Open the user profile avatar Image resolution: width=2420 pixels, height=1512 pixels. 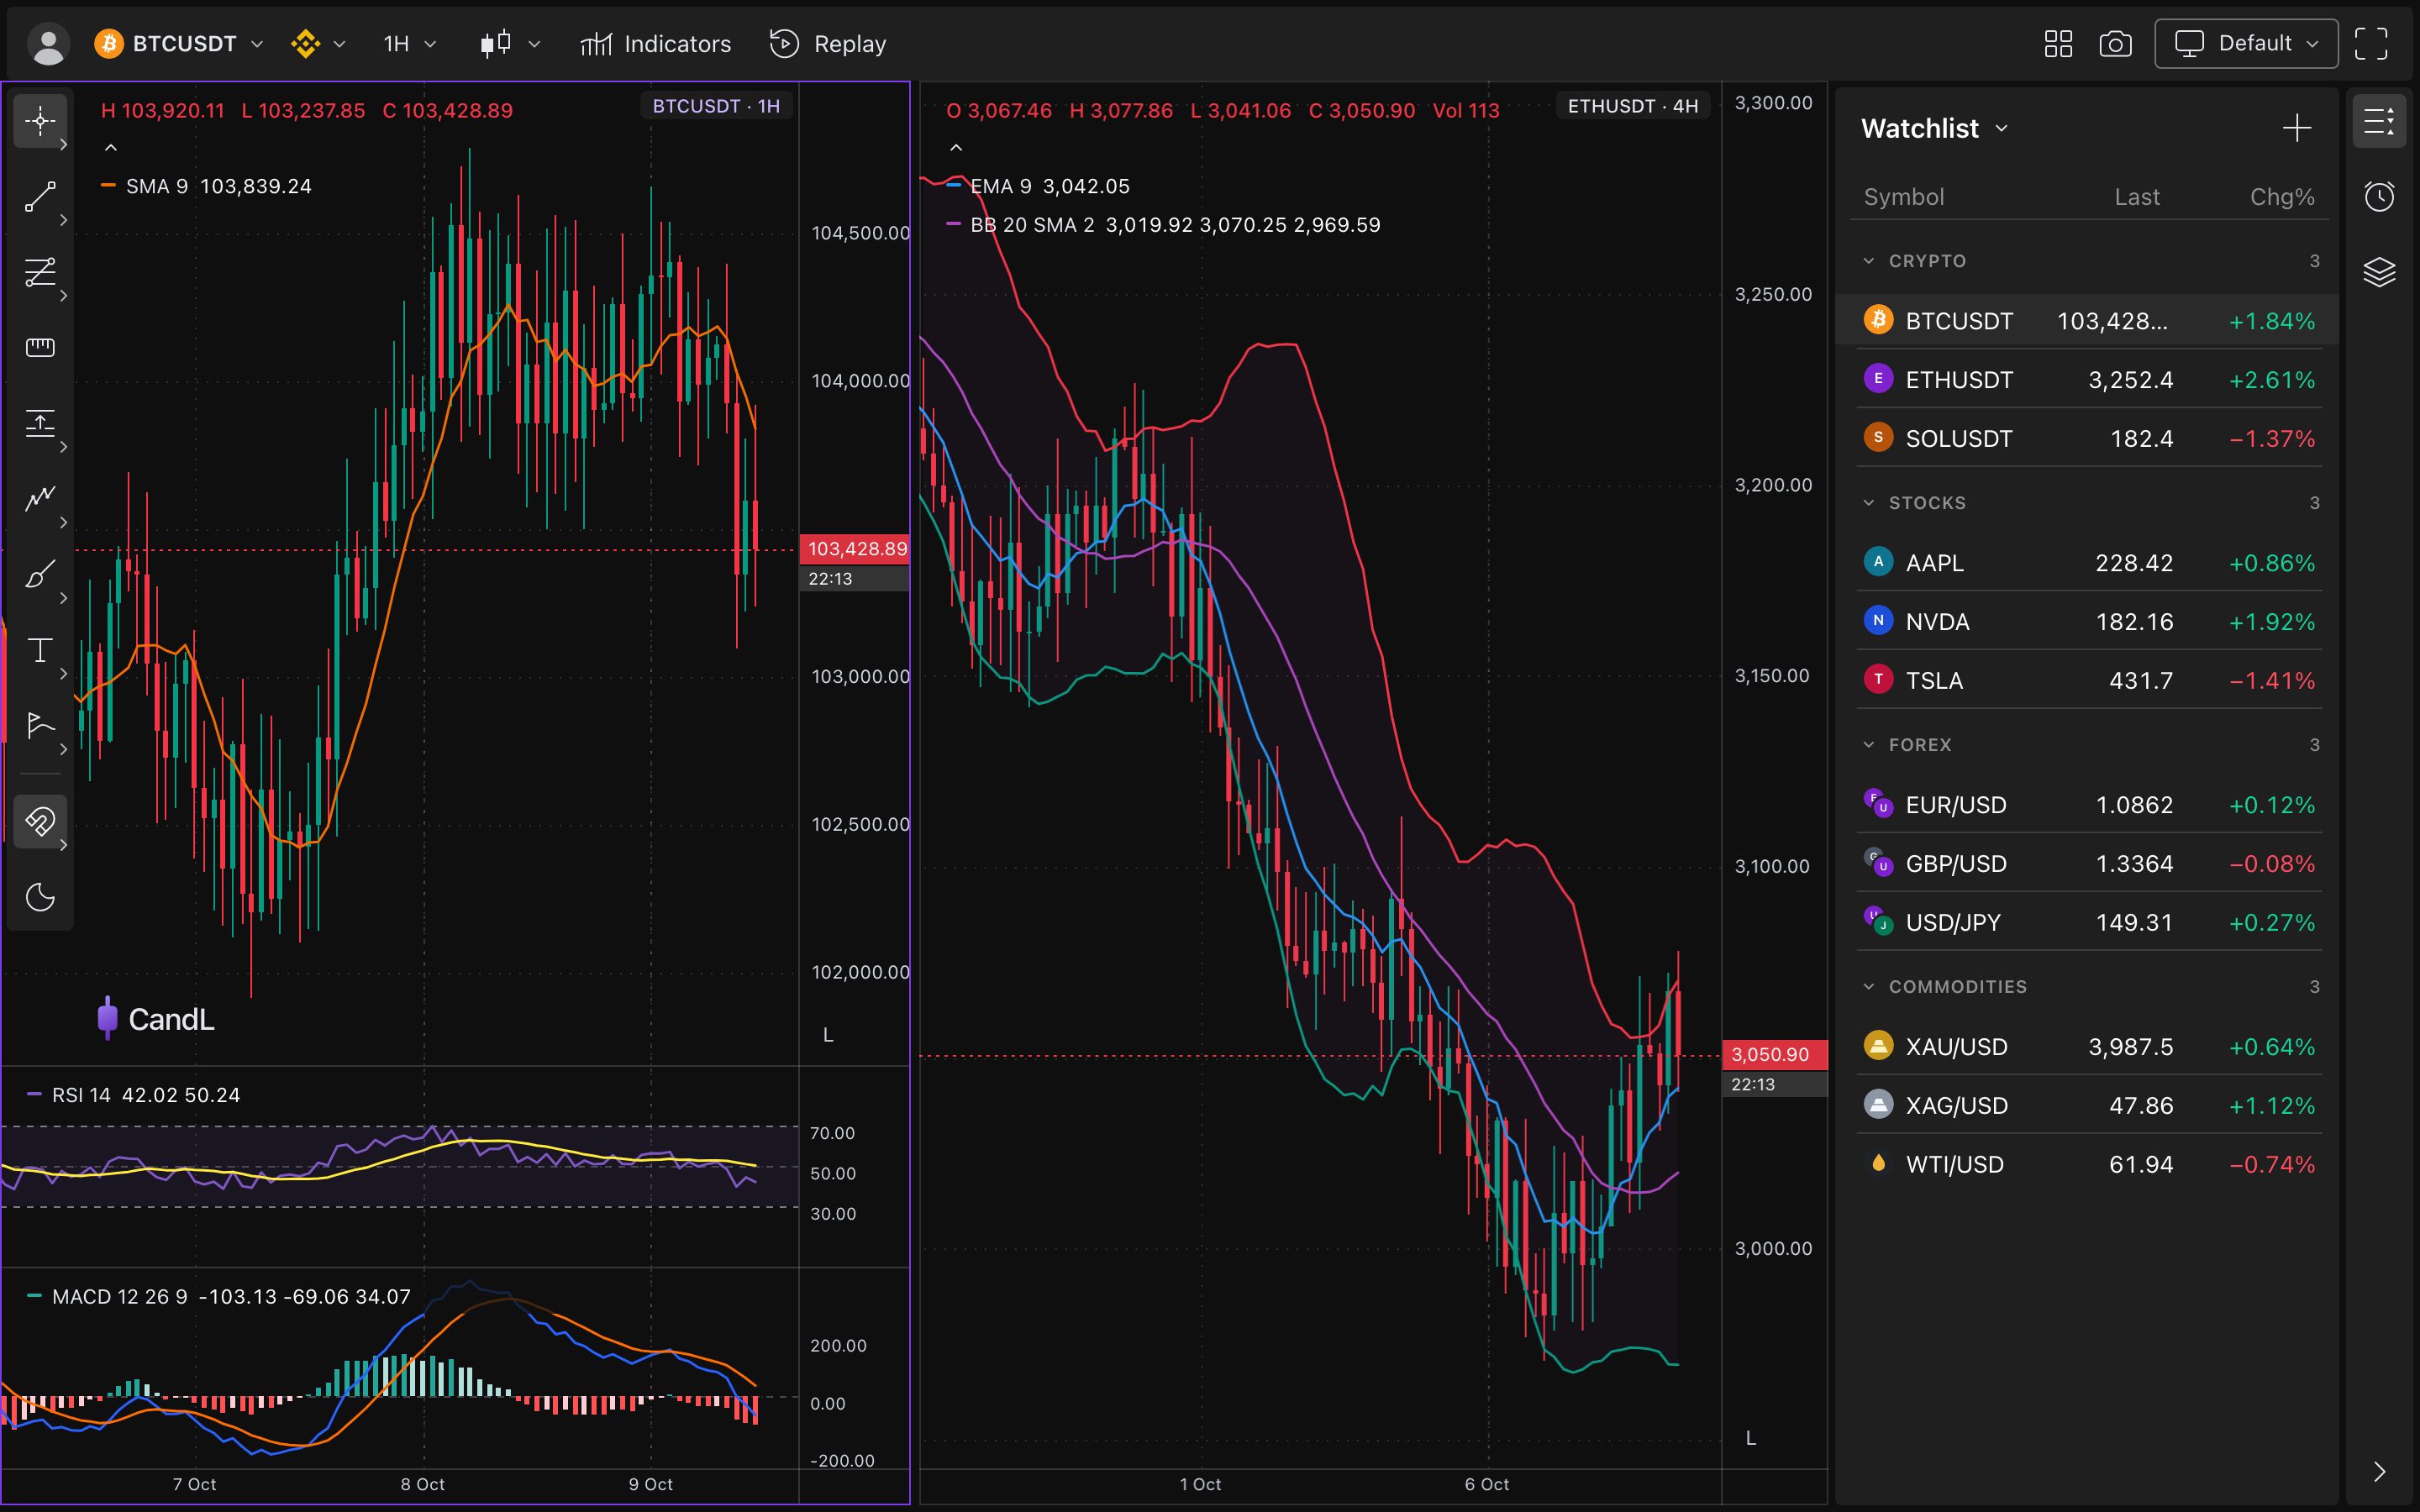[48, 44]
